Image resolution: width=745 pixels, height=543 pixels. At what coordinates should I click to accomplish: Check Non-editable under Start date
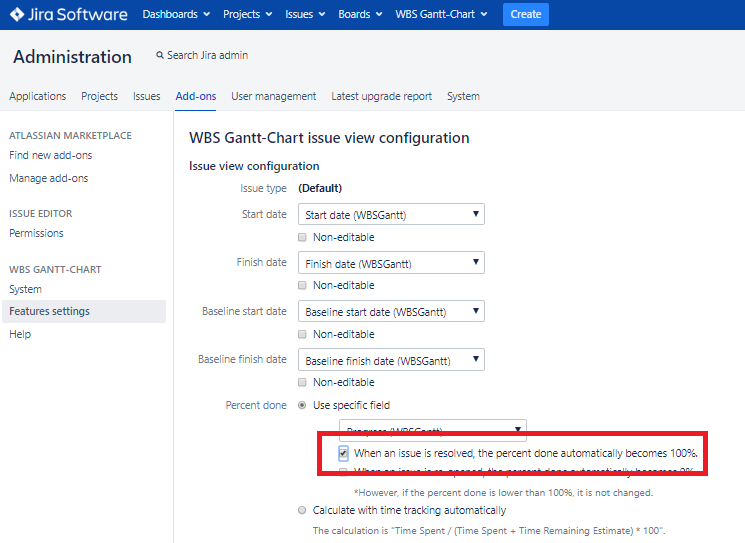(302, 237)
